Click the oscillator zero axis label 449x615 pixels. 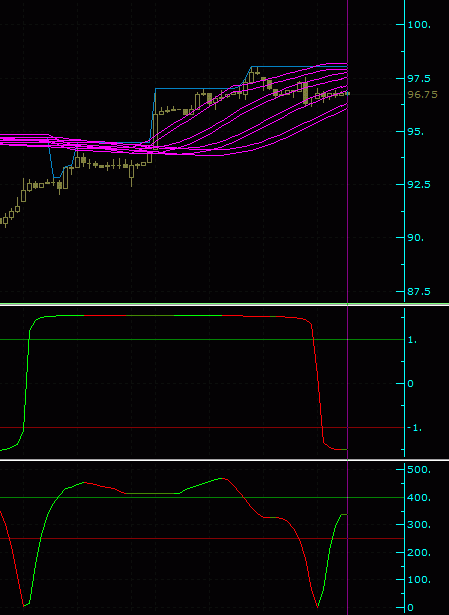click(x=411, y=384)
